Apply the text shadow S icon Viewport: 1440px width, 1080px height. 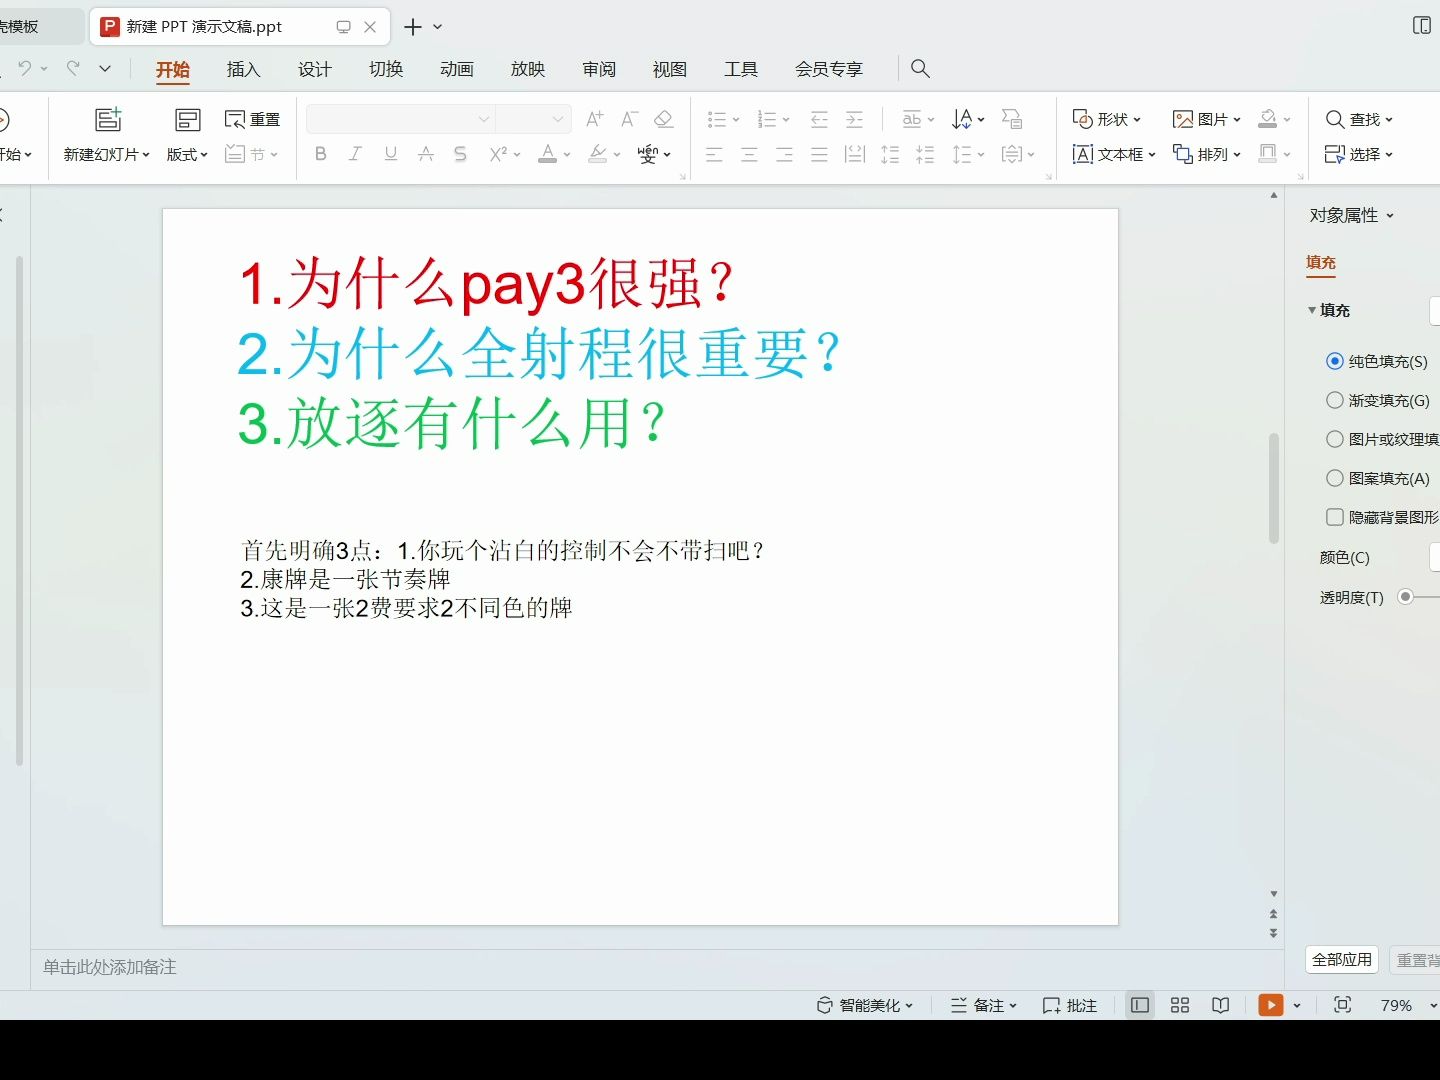coord(460,154)
